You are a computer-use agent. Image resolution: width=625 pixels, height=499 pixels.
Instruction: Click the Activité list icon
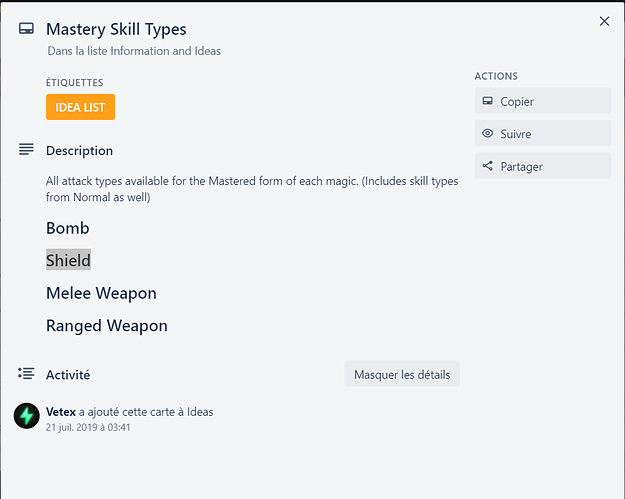pos(26,374)
